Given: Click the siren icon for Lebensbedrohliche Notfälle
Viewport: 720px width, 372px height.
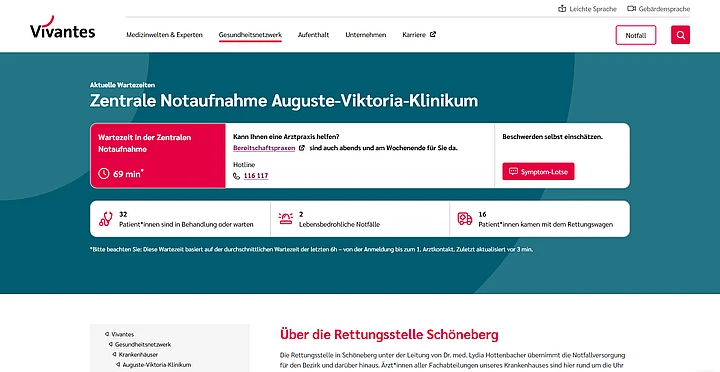Looking at the screenshot, I should coord(286,219).
